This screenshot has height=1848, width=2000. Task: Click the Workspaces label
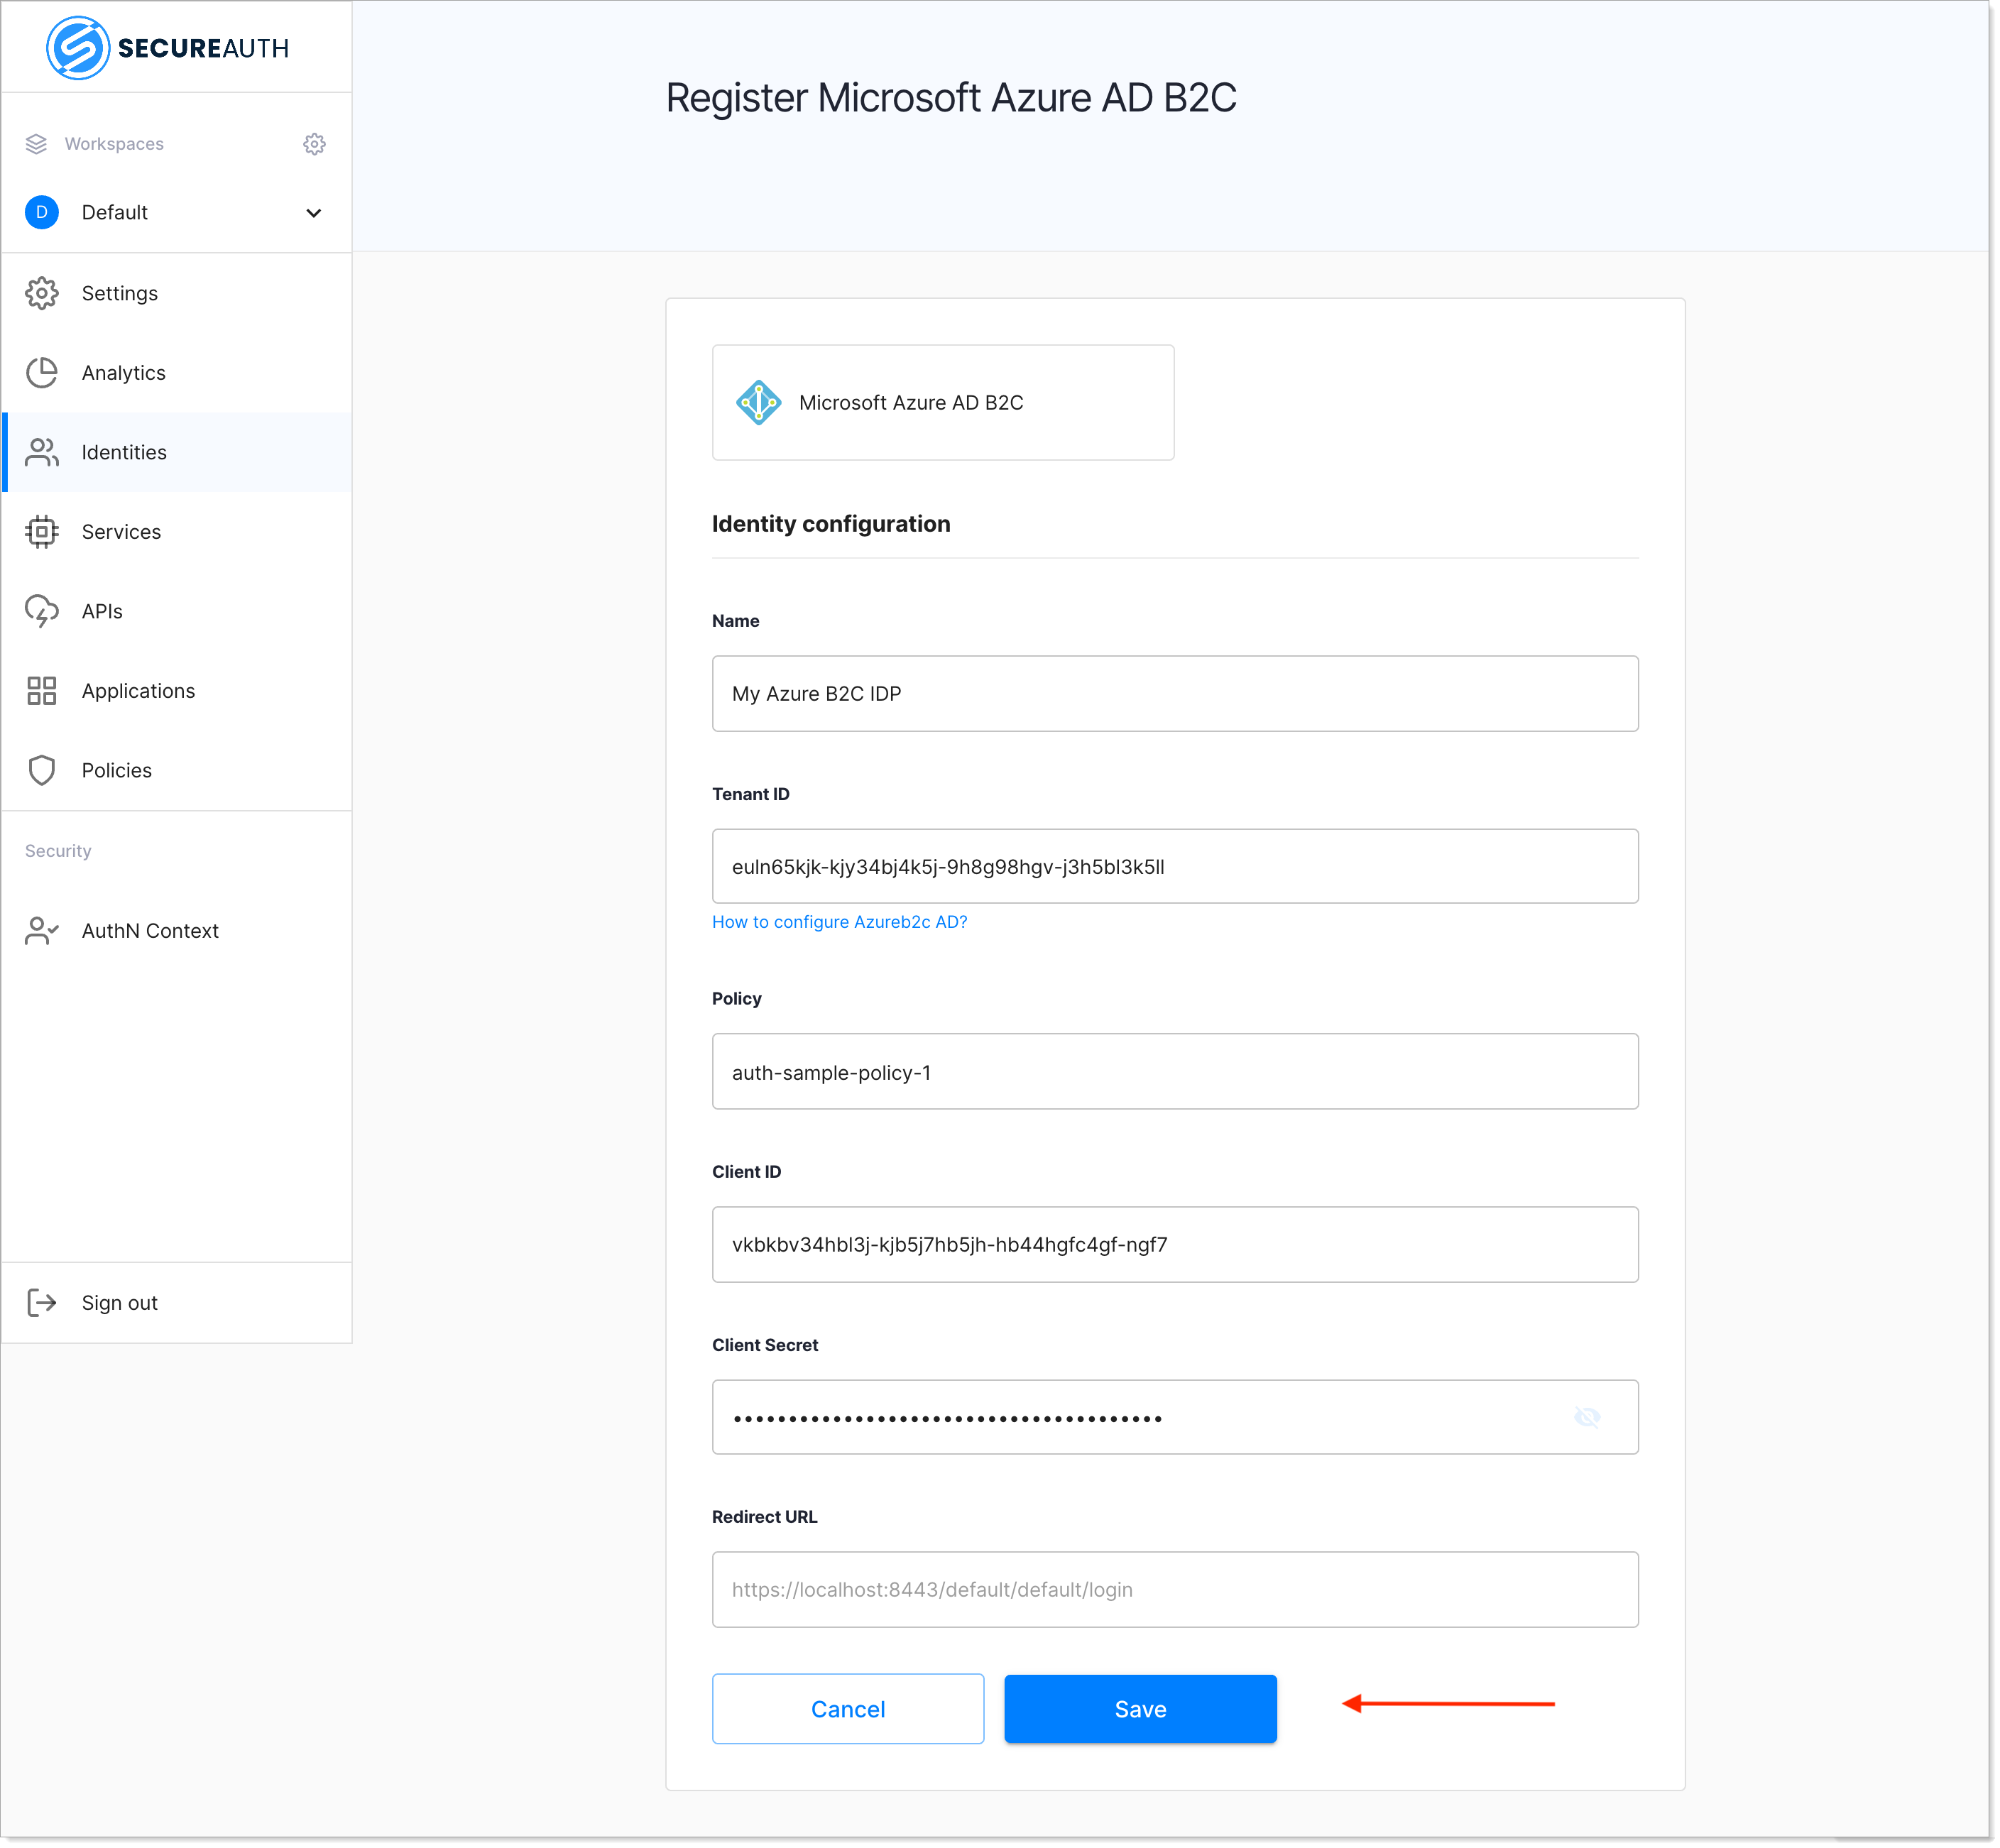pos(114,144)
